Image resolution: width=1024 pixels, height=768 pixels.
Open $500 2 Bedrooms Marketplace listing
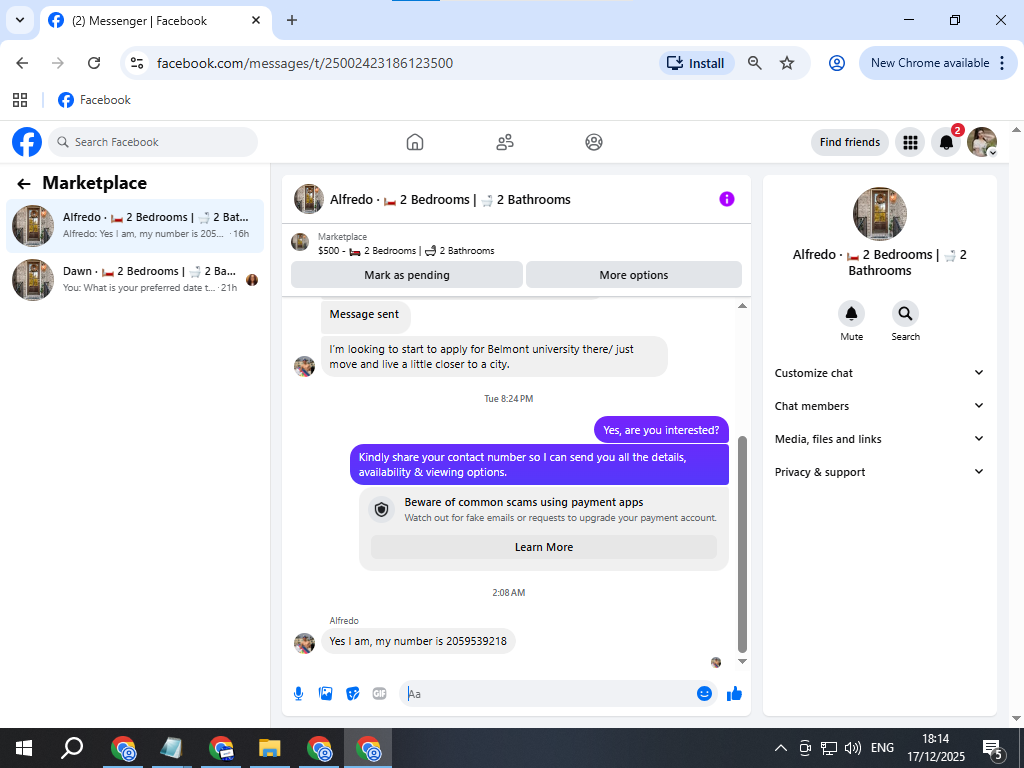(x=406, y=250)
